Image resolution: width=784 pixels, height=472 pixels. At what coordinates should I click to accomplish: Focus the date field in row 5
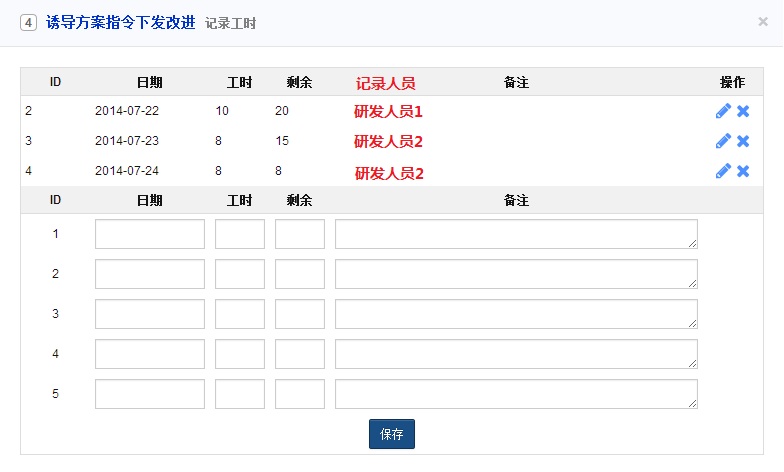pyautogui.click(x=150, y=394)
